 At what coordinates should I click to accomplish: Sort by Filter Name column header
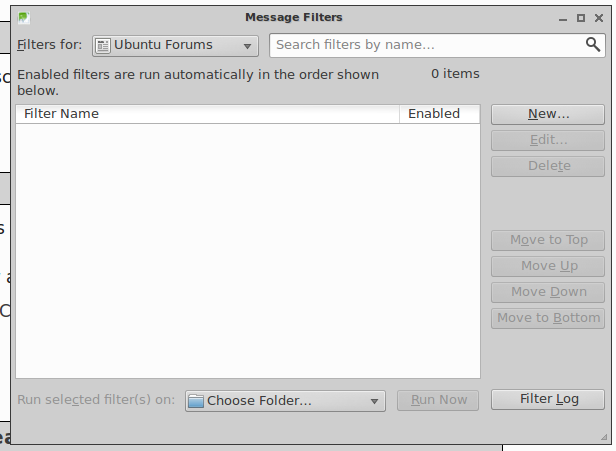tap(207, 114)
